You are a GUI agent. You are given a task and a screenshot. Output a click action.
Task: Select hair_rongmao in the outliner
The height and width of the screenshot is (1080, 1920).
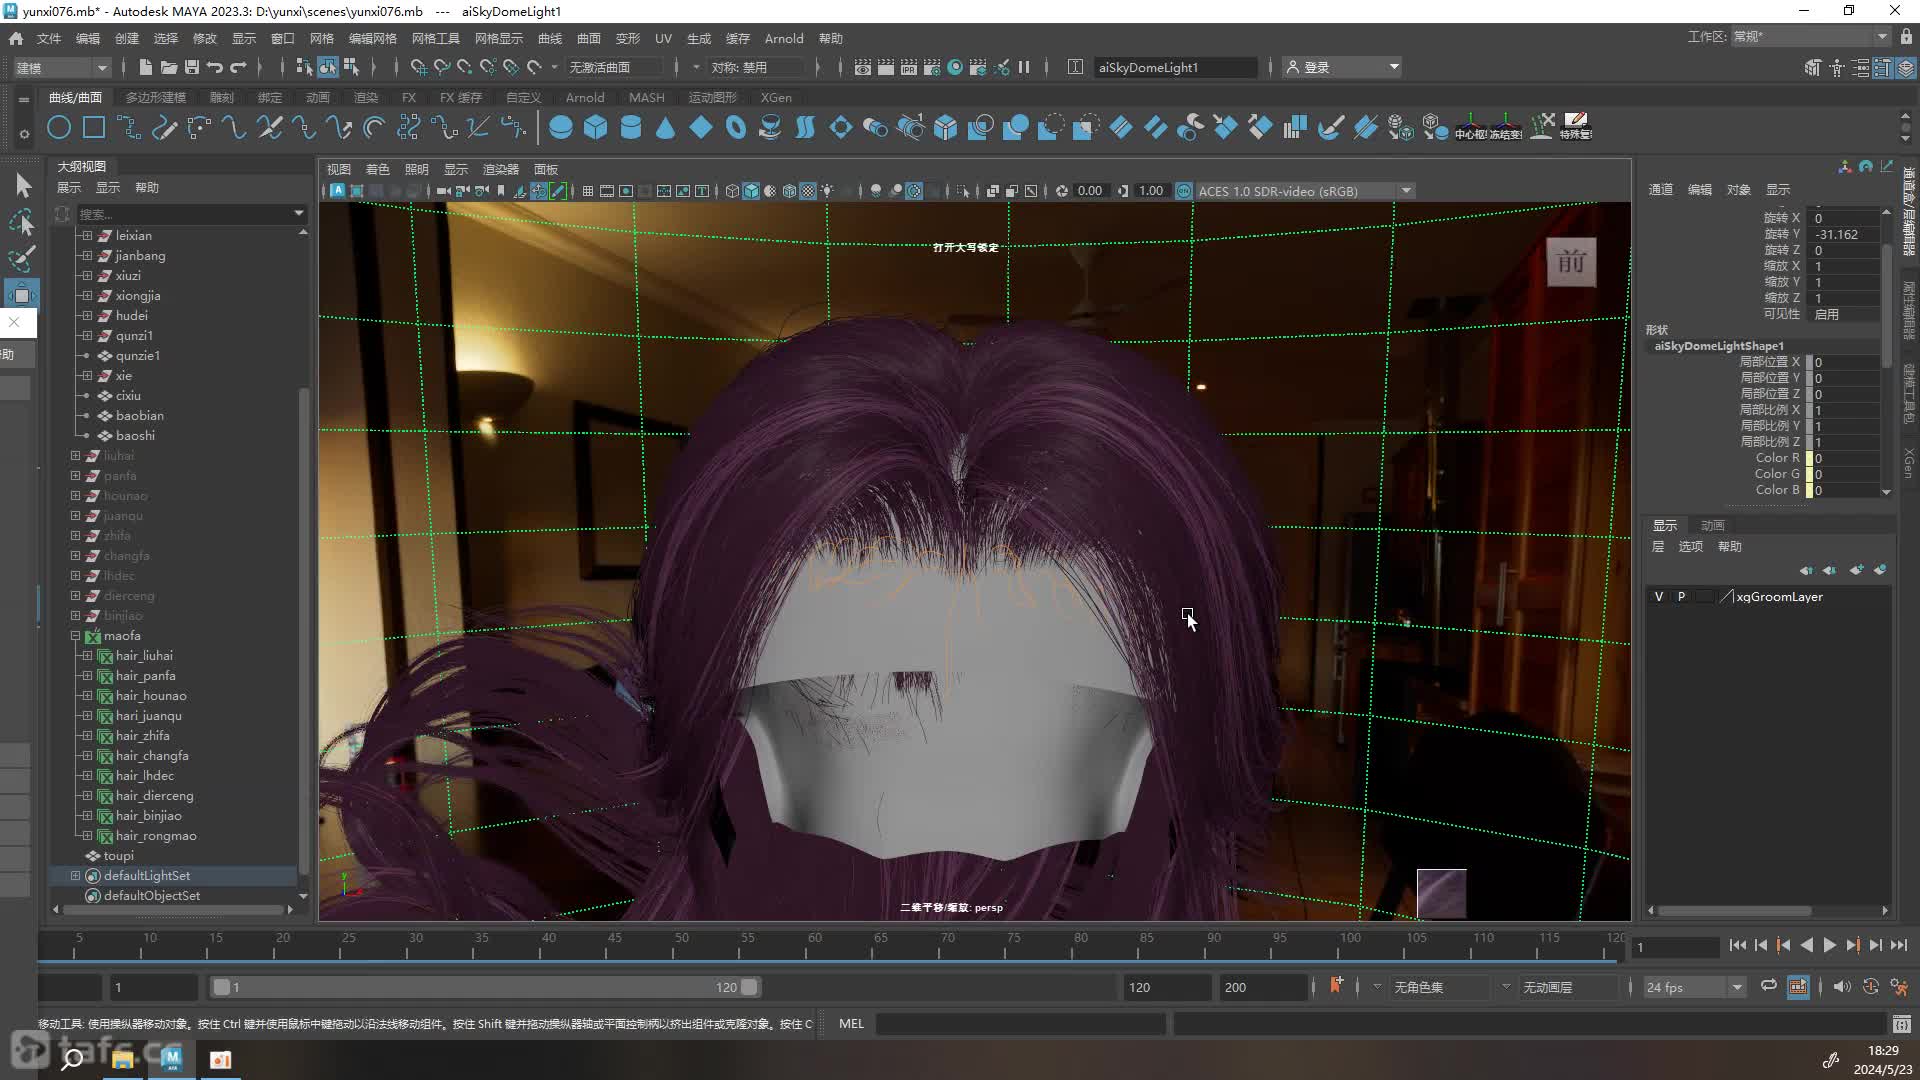click(156, 836)
